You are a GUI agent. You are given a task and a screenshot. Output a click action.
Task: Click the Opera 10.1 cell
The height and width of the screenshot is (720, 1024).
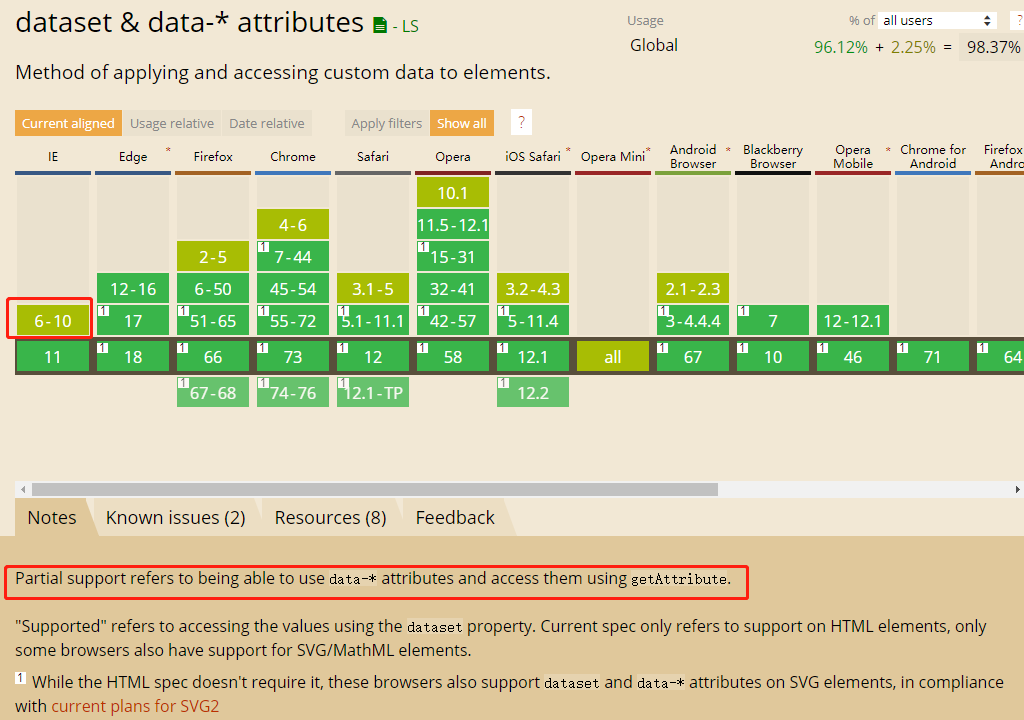(453, 193)
